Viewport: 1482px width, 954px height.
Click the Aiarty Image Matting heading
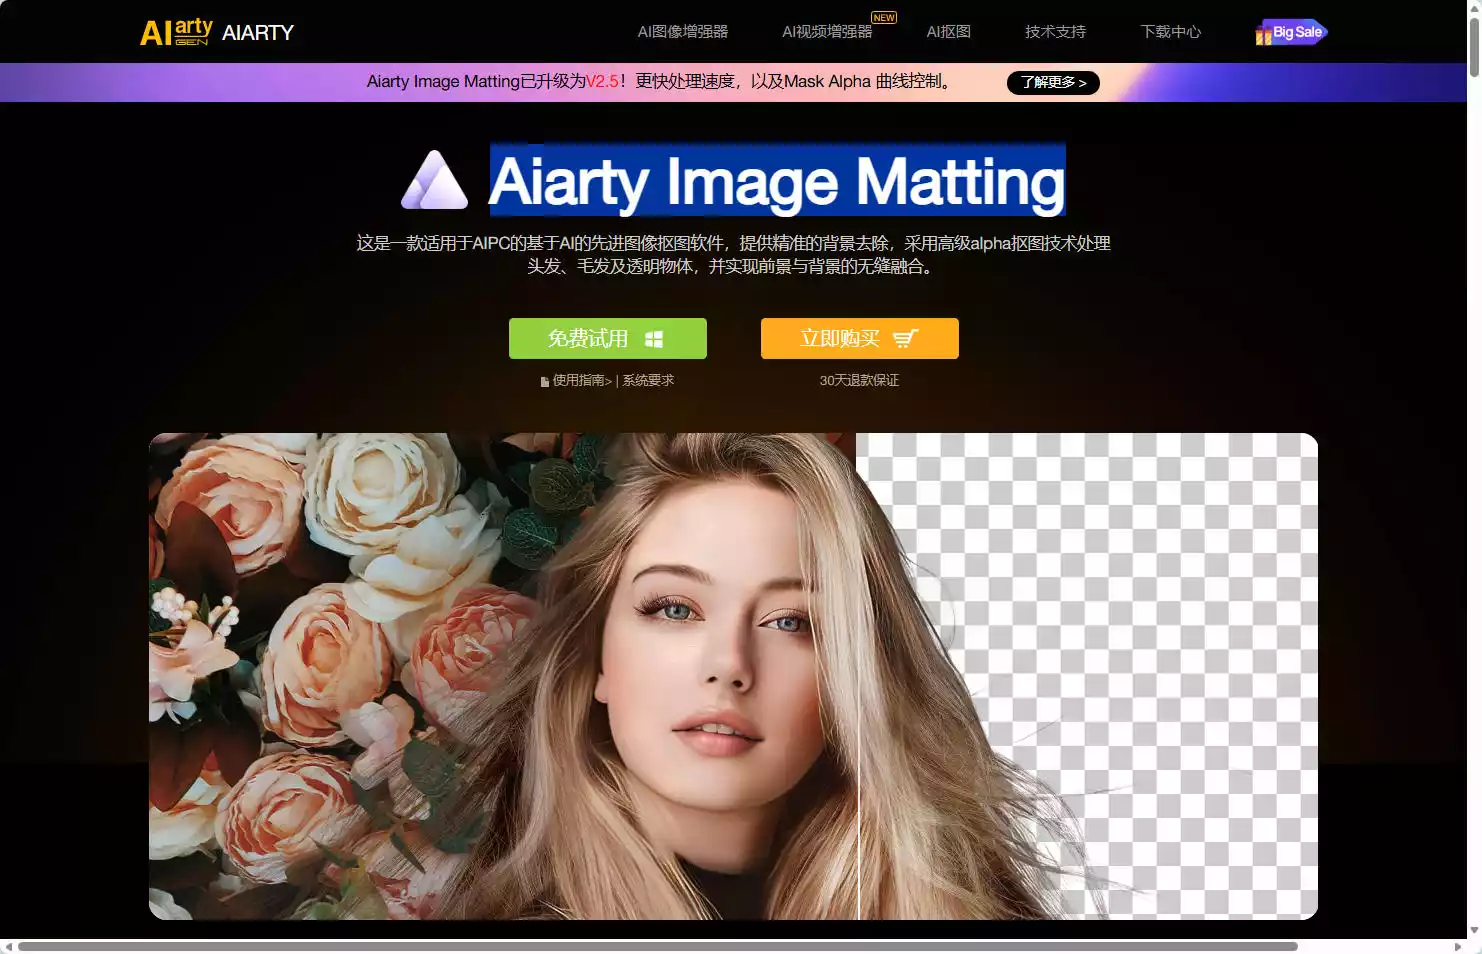pos(777,181)
